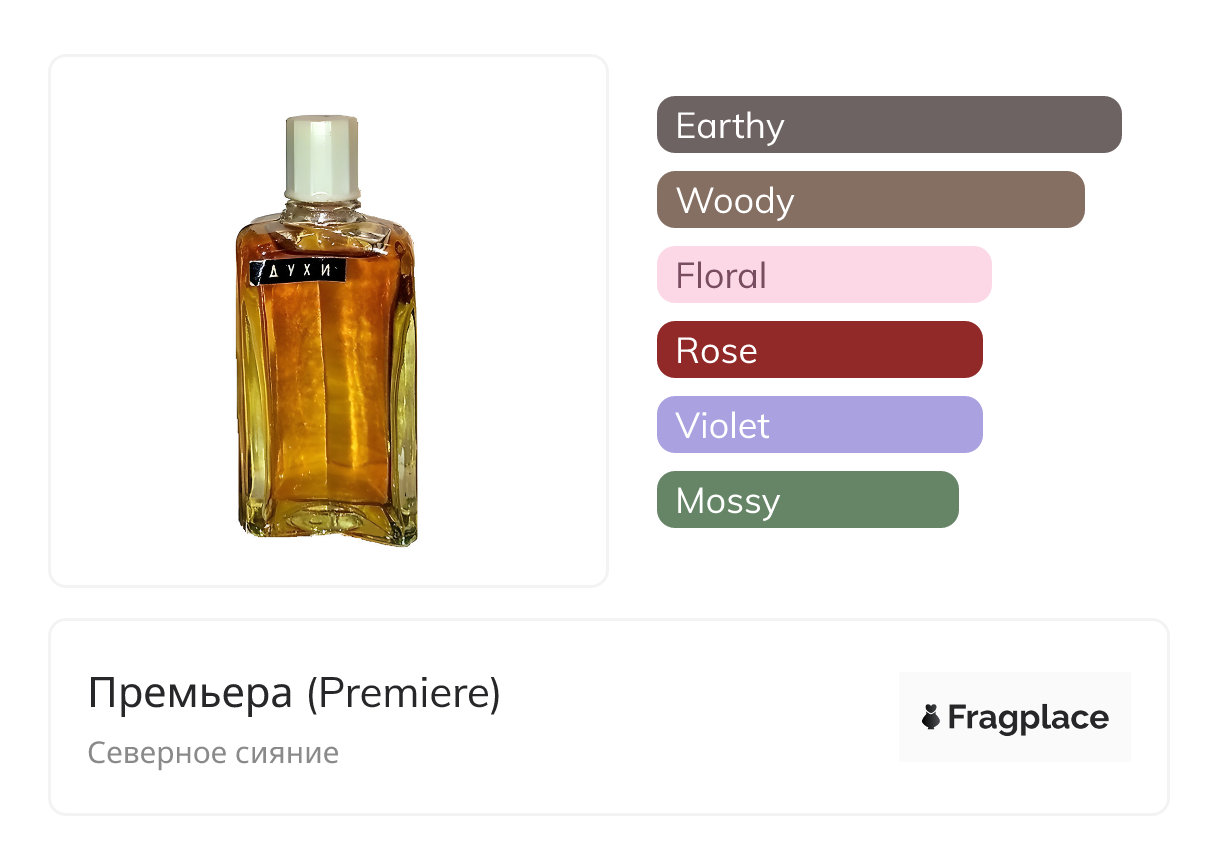Open the Северное сияние brand link
The width and height of the screenshot is (1218, 864).
click(213, 752)
